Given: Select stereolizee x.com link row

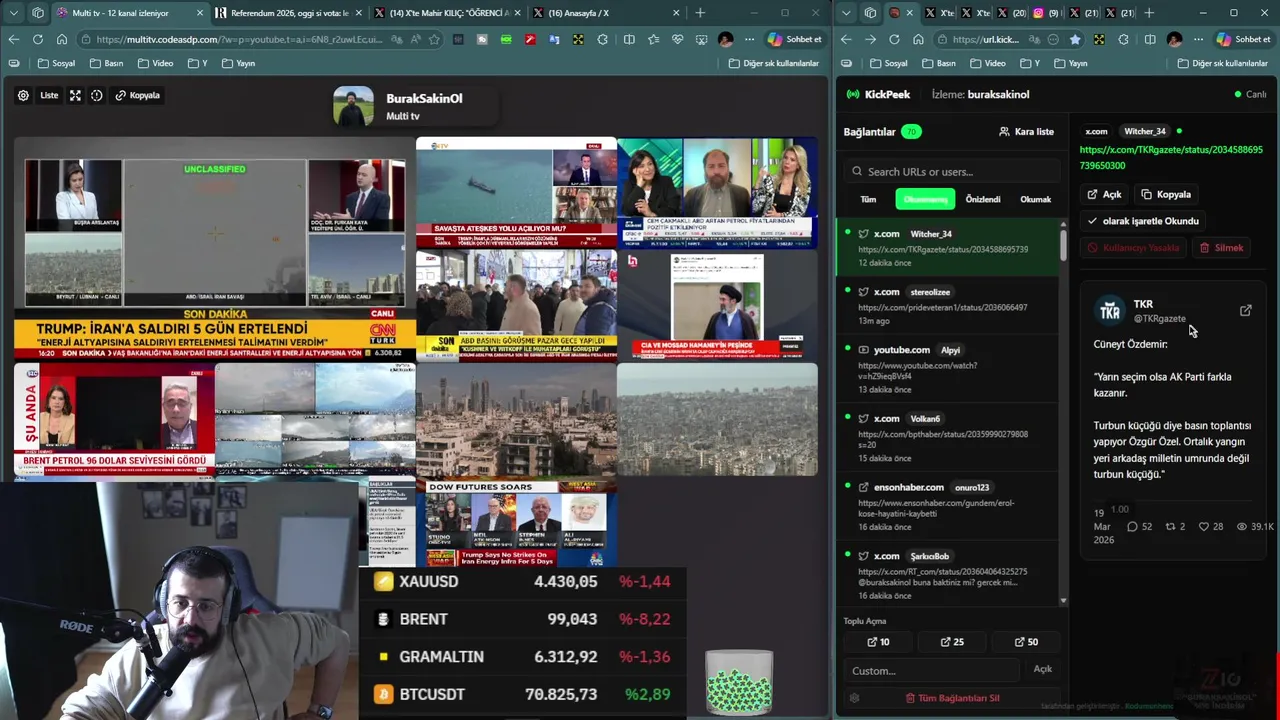Looking at the screenshot, I should coord(948,306).
